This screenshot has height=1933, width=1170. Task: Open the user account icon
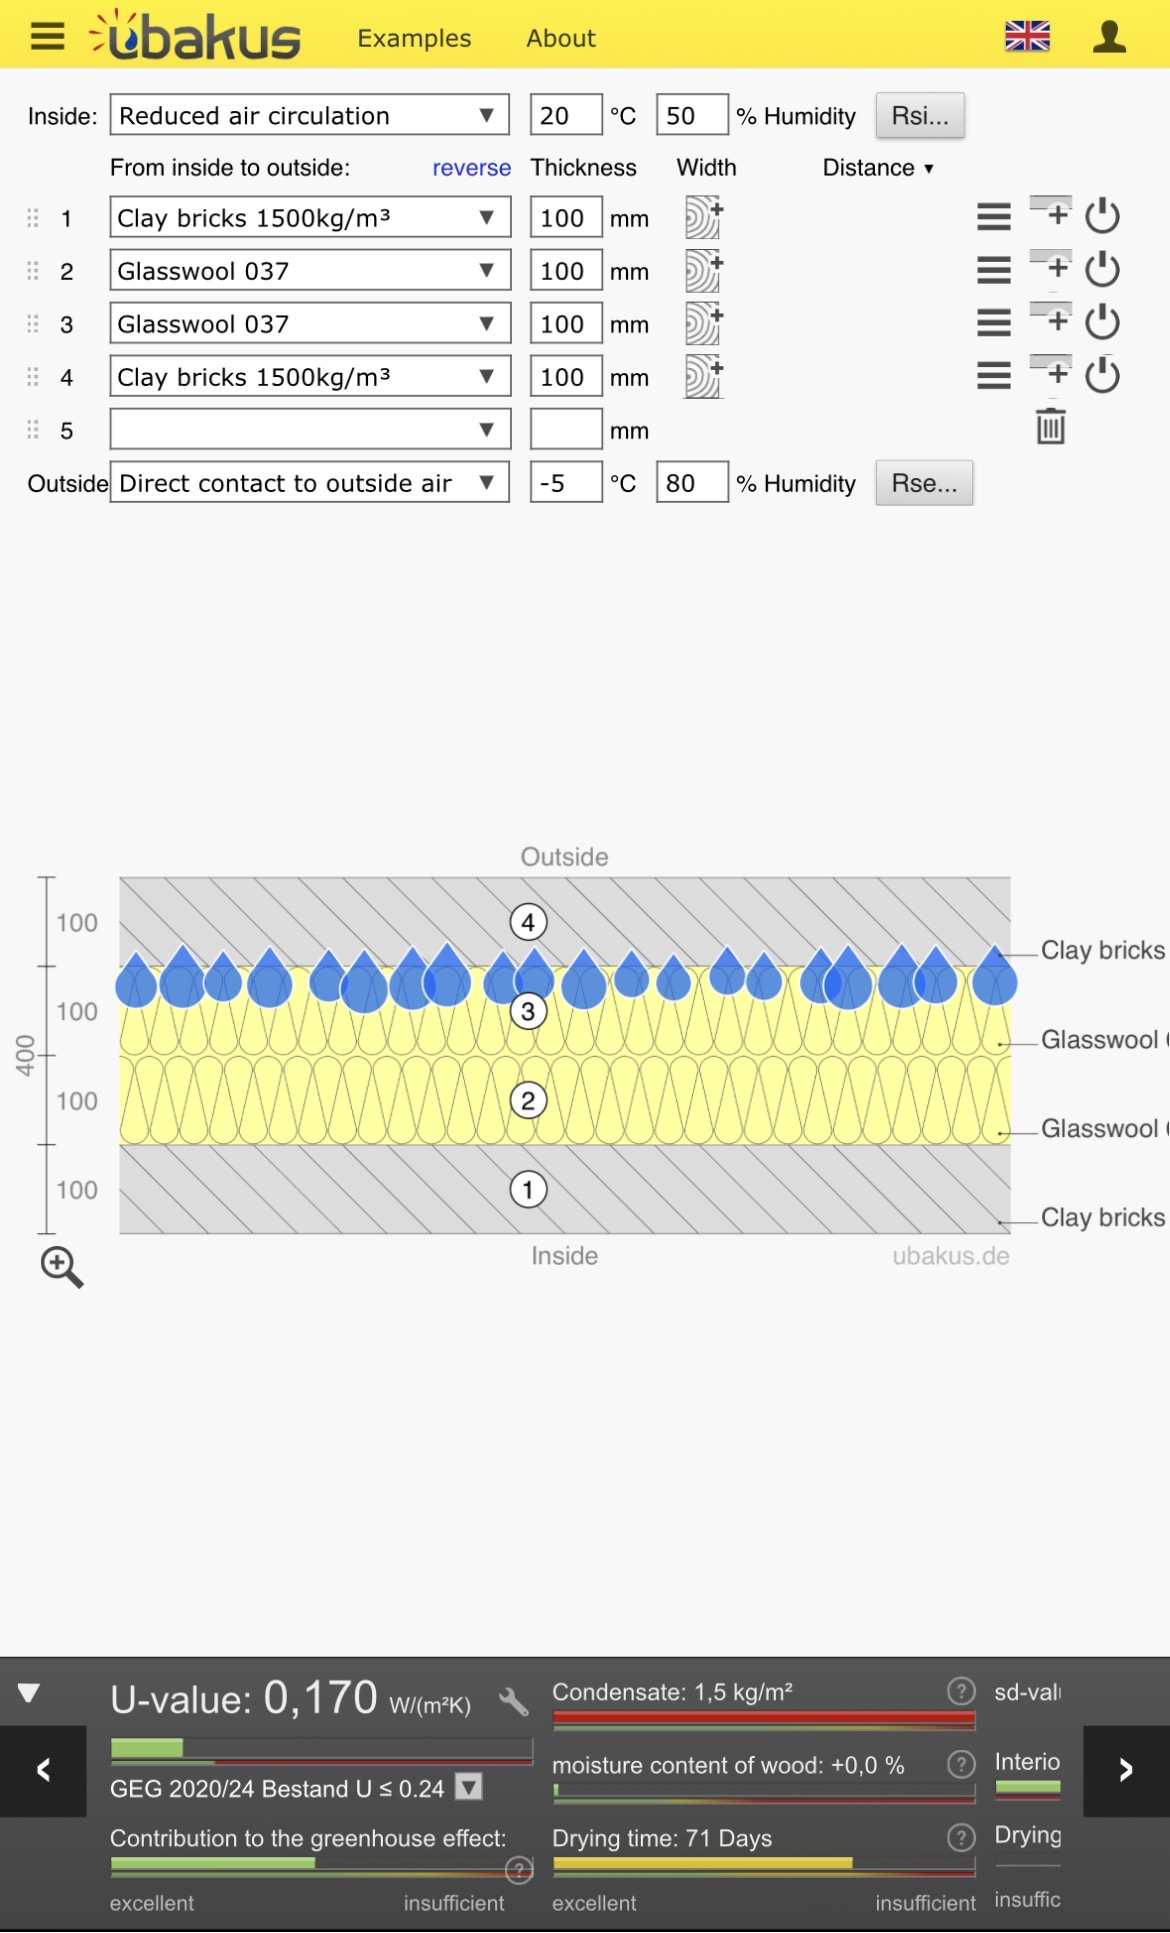pyautogui.click(x=1108, y=37)
